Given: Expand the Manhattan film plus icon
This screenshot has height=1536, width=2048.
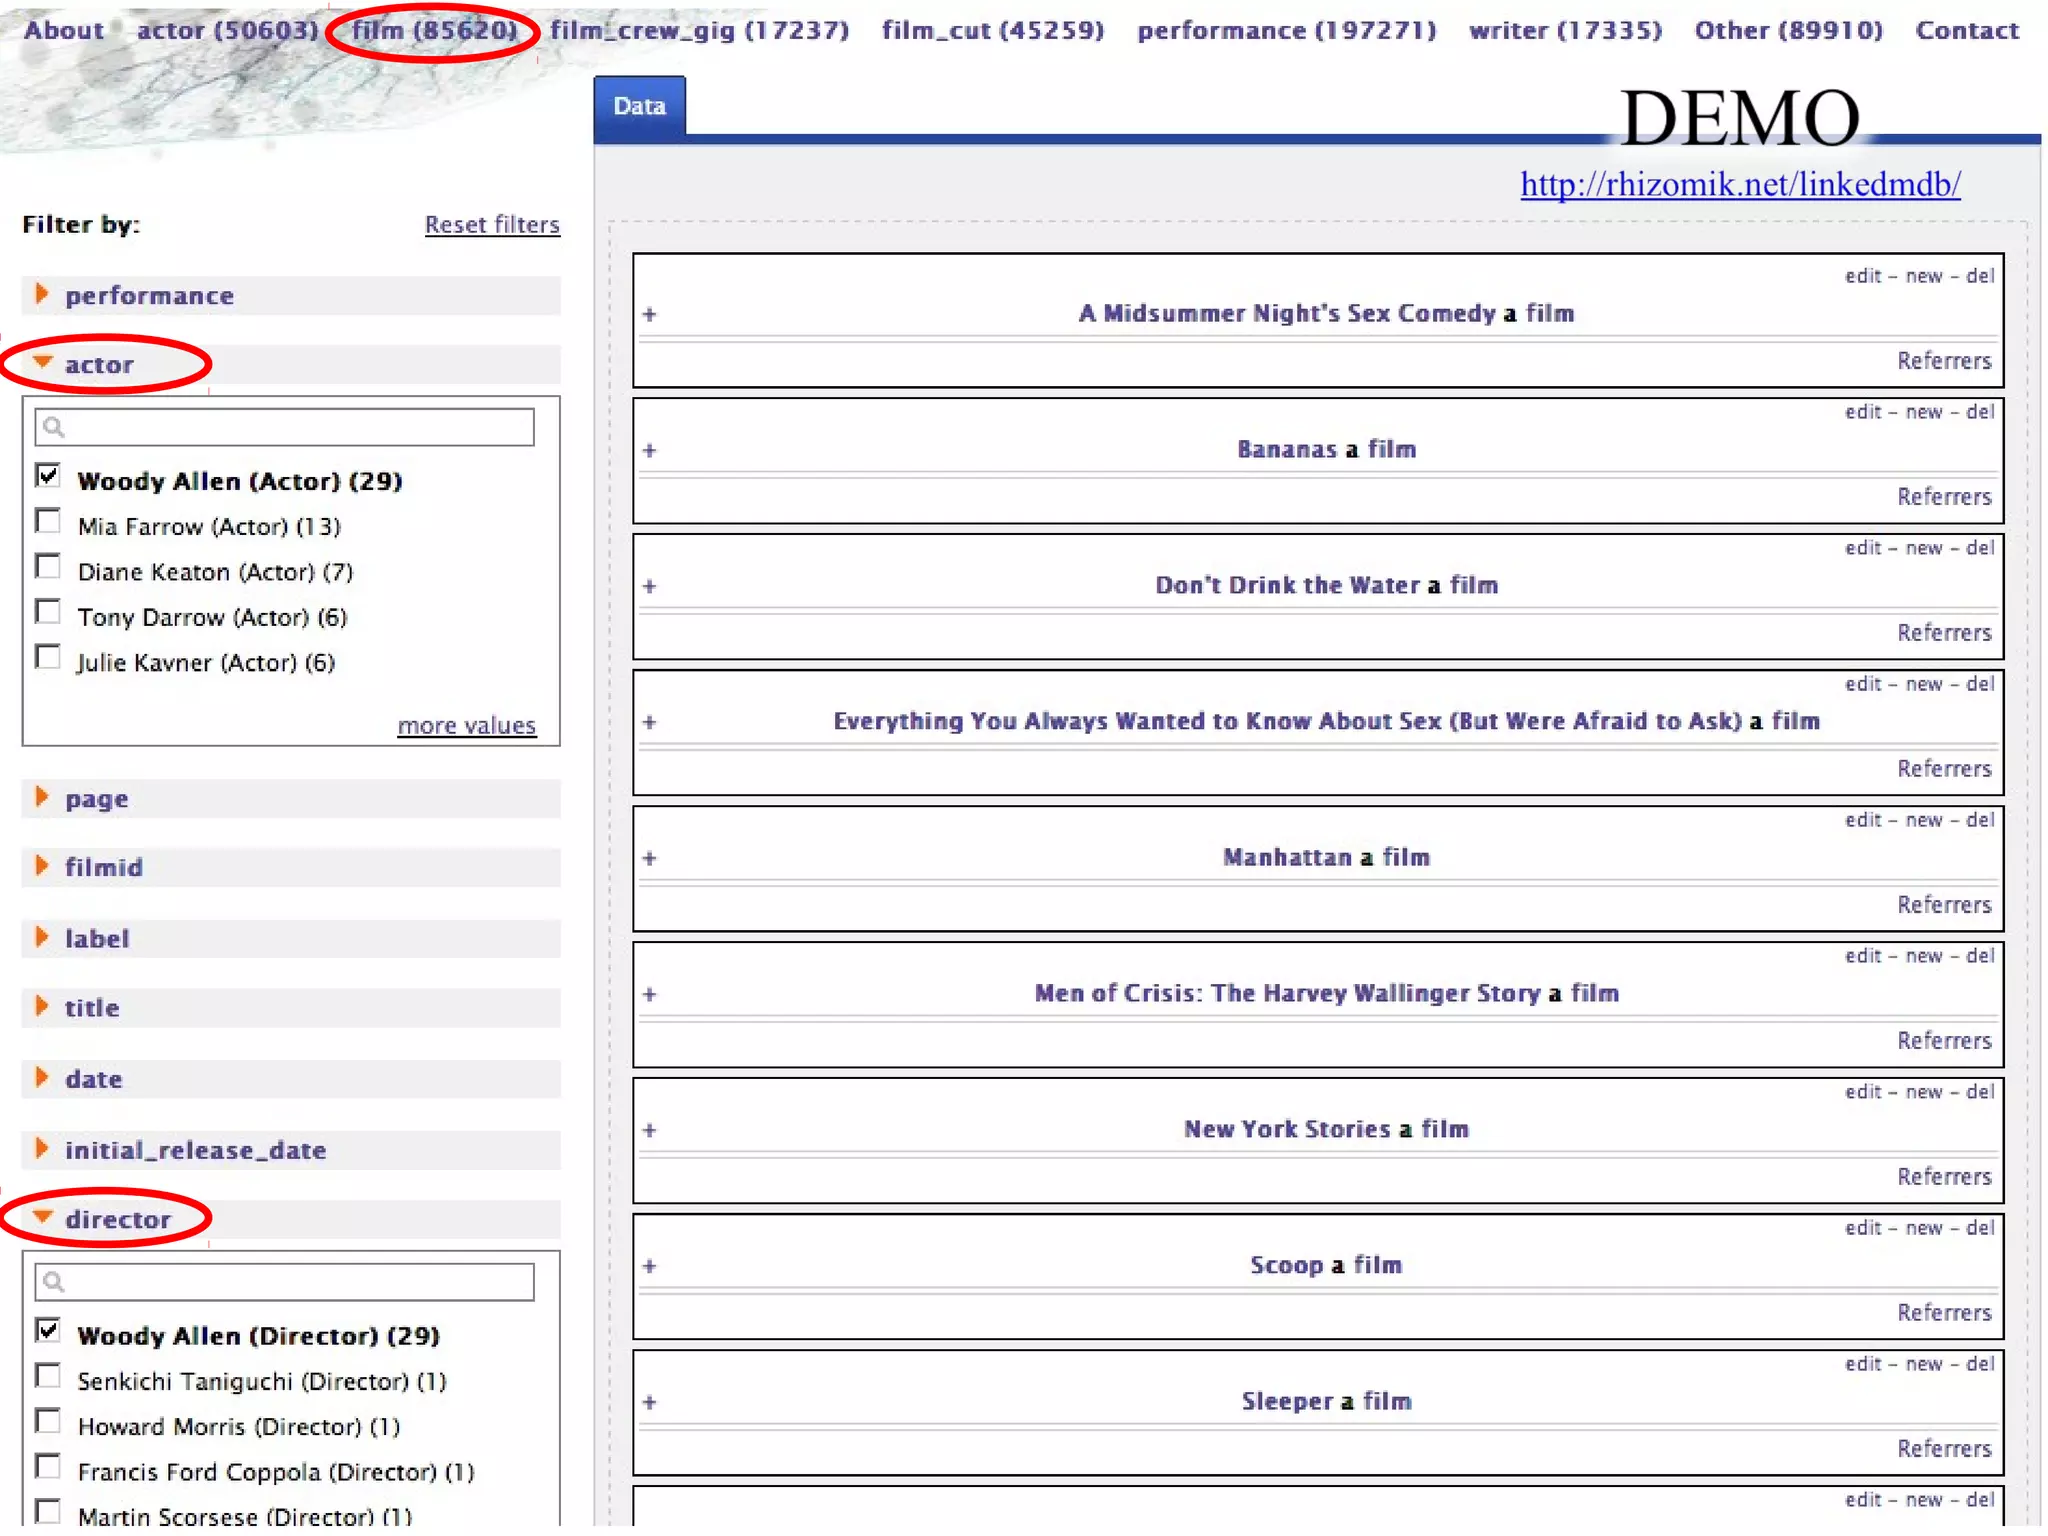Looking at the screenshot, I should click(x=650, y=859).
